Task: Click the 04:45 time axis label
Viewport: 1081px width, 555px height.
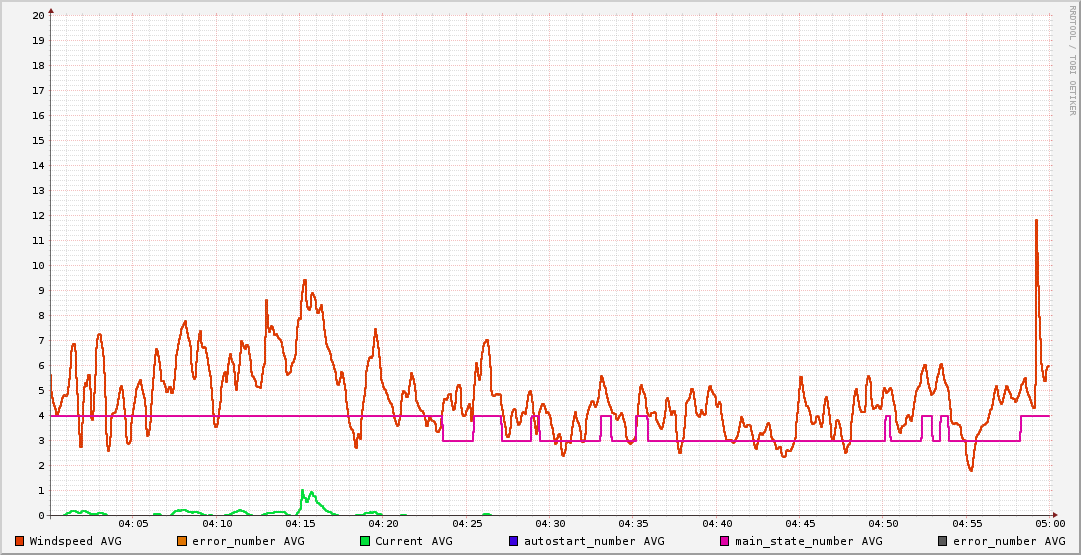Action: pyautogui.click(x=800, y=524)
